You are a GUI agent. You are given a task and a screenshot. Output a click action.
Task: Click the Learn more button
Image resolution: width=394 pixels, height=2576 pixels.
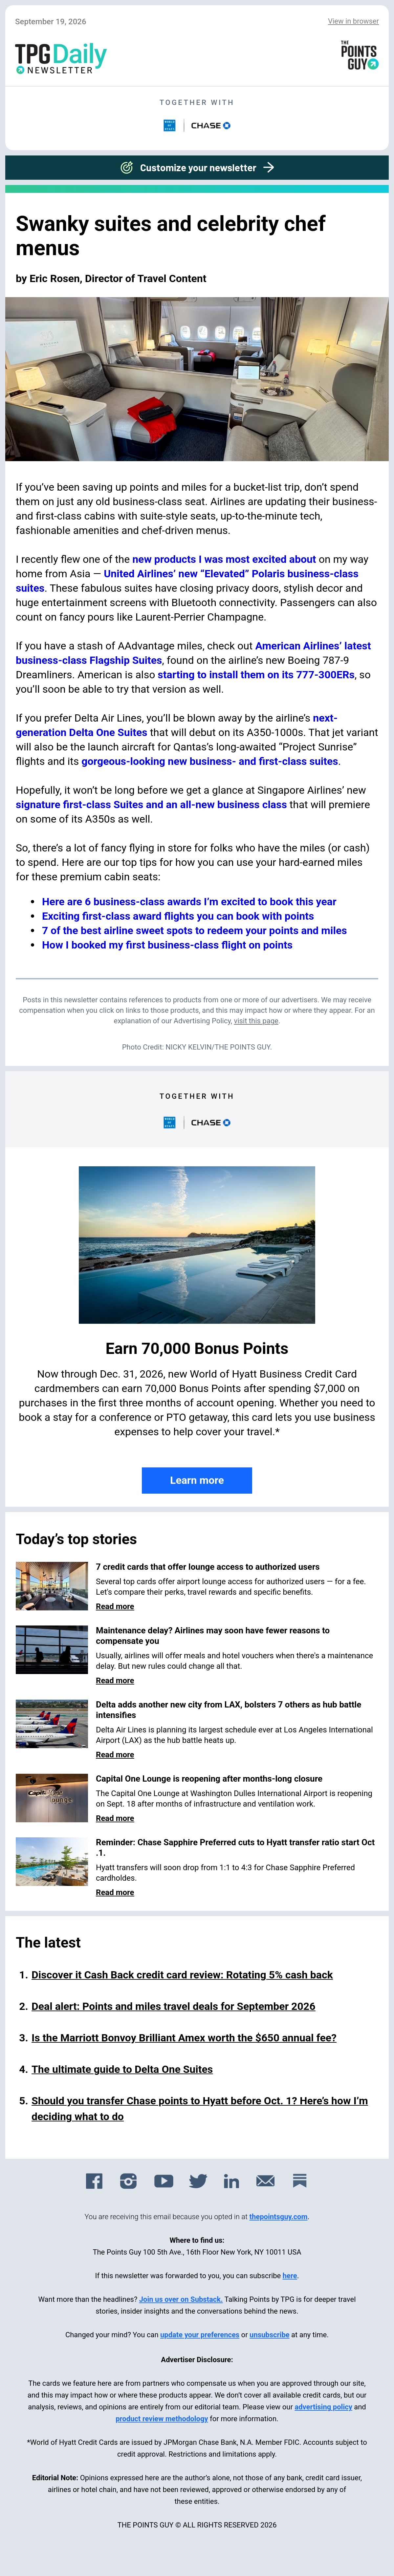coord(197,1480)
